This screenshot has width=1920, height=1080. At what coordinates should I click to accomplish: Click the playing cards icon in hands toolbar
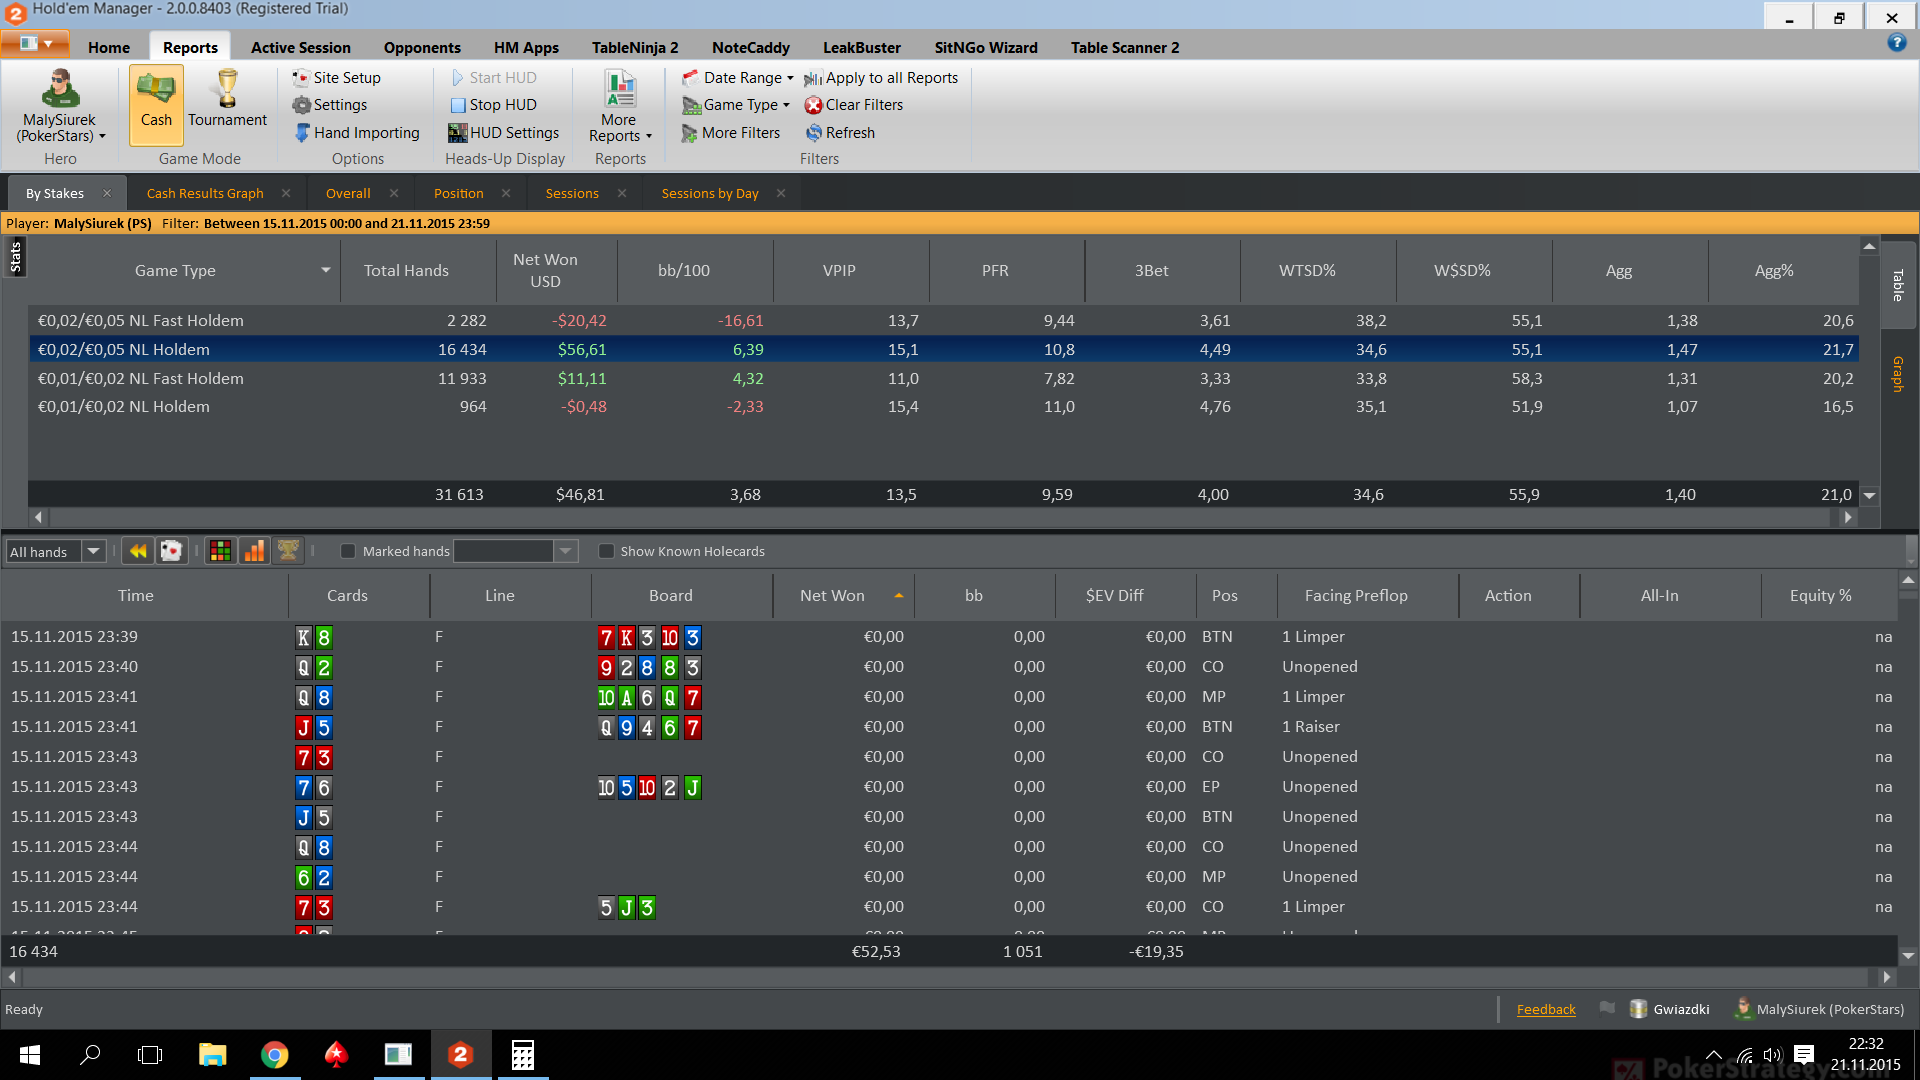[x=171, y=551]
